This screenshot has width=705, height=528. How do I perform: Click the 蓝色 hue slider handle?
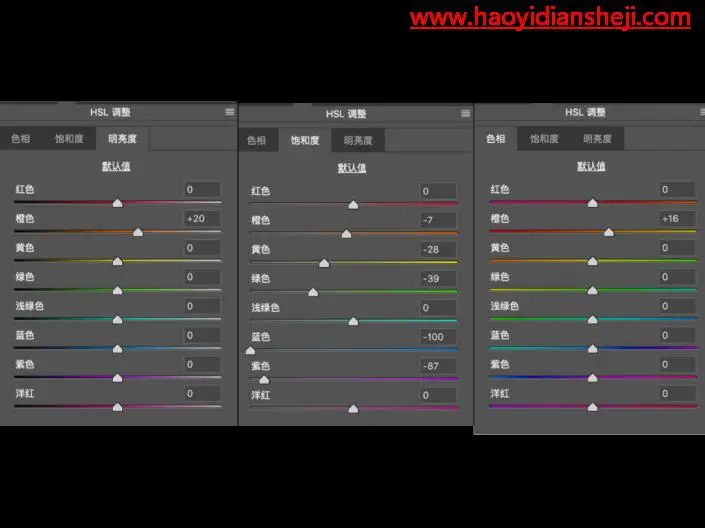[x=593, y=349]
